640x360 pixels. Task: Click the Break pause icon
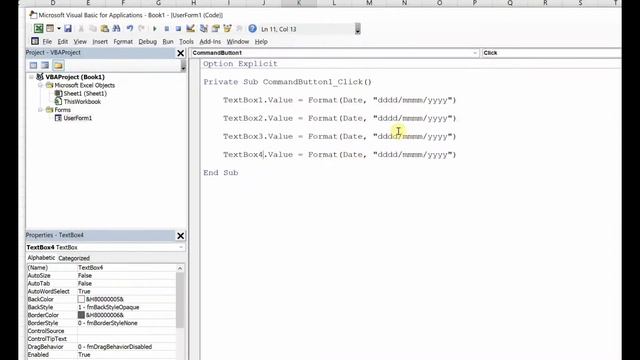pyautogui.click(x=167, y=29)
